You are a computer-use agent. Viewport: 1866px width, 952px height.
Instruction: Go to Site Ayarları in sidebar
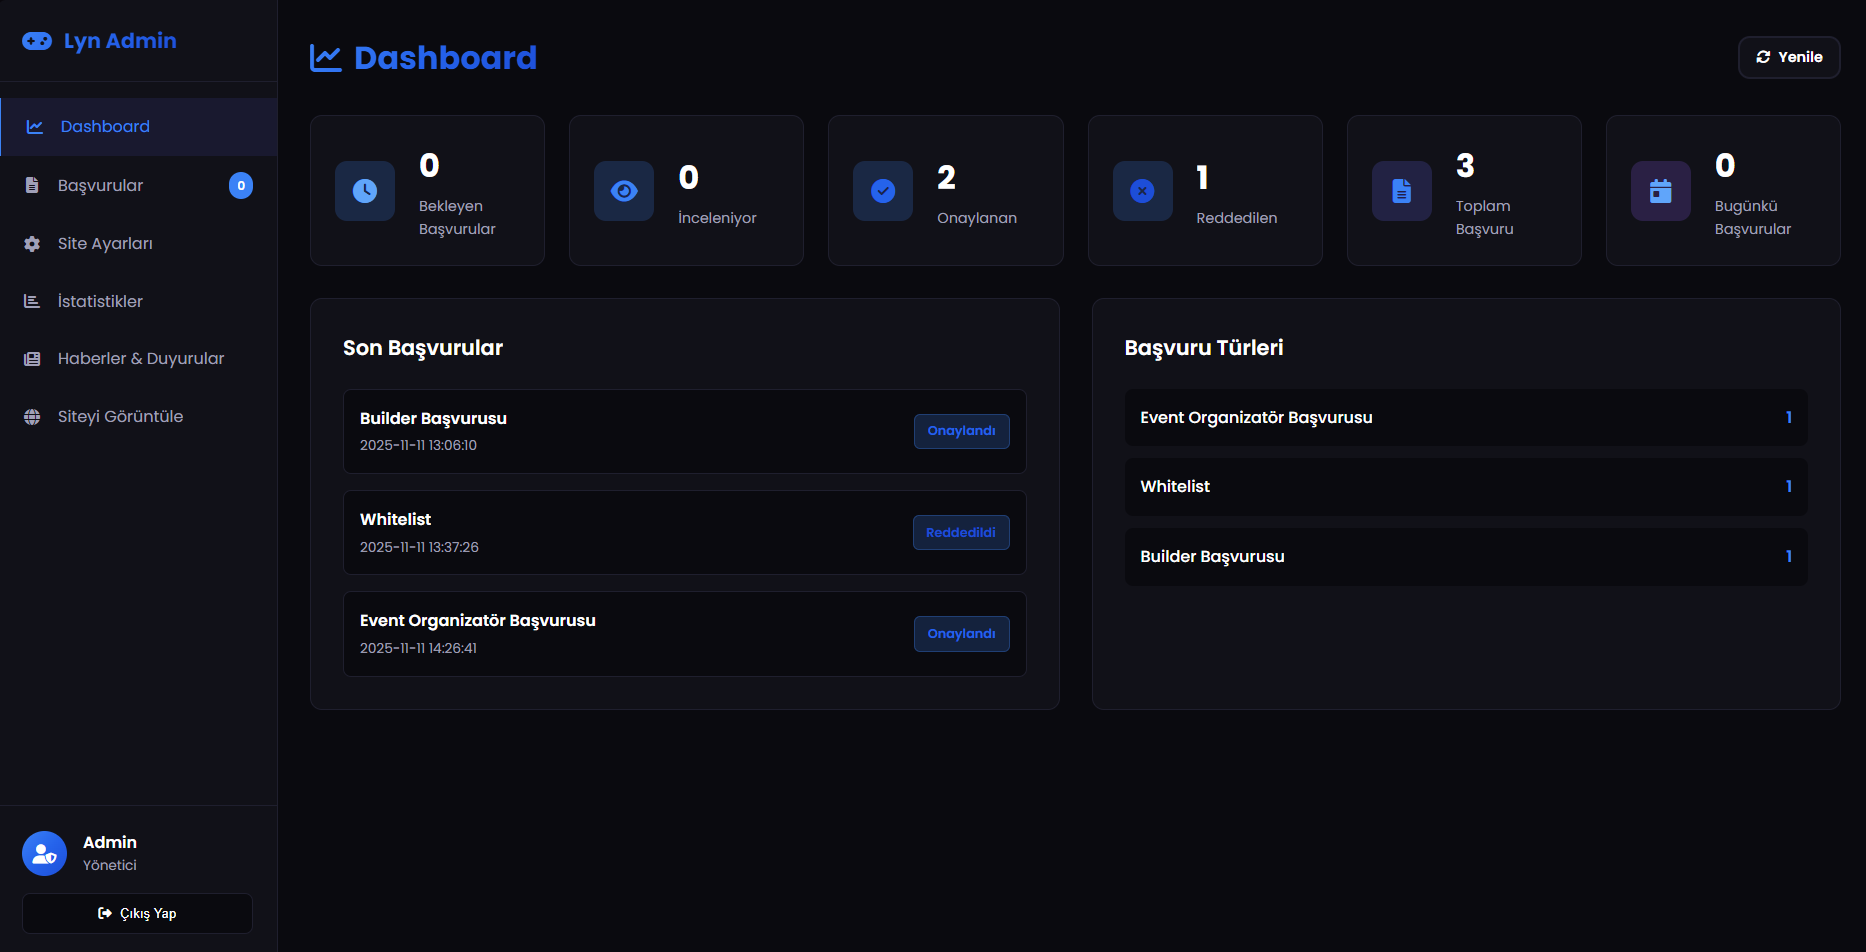click(105, 244)
